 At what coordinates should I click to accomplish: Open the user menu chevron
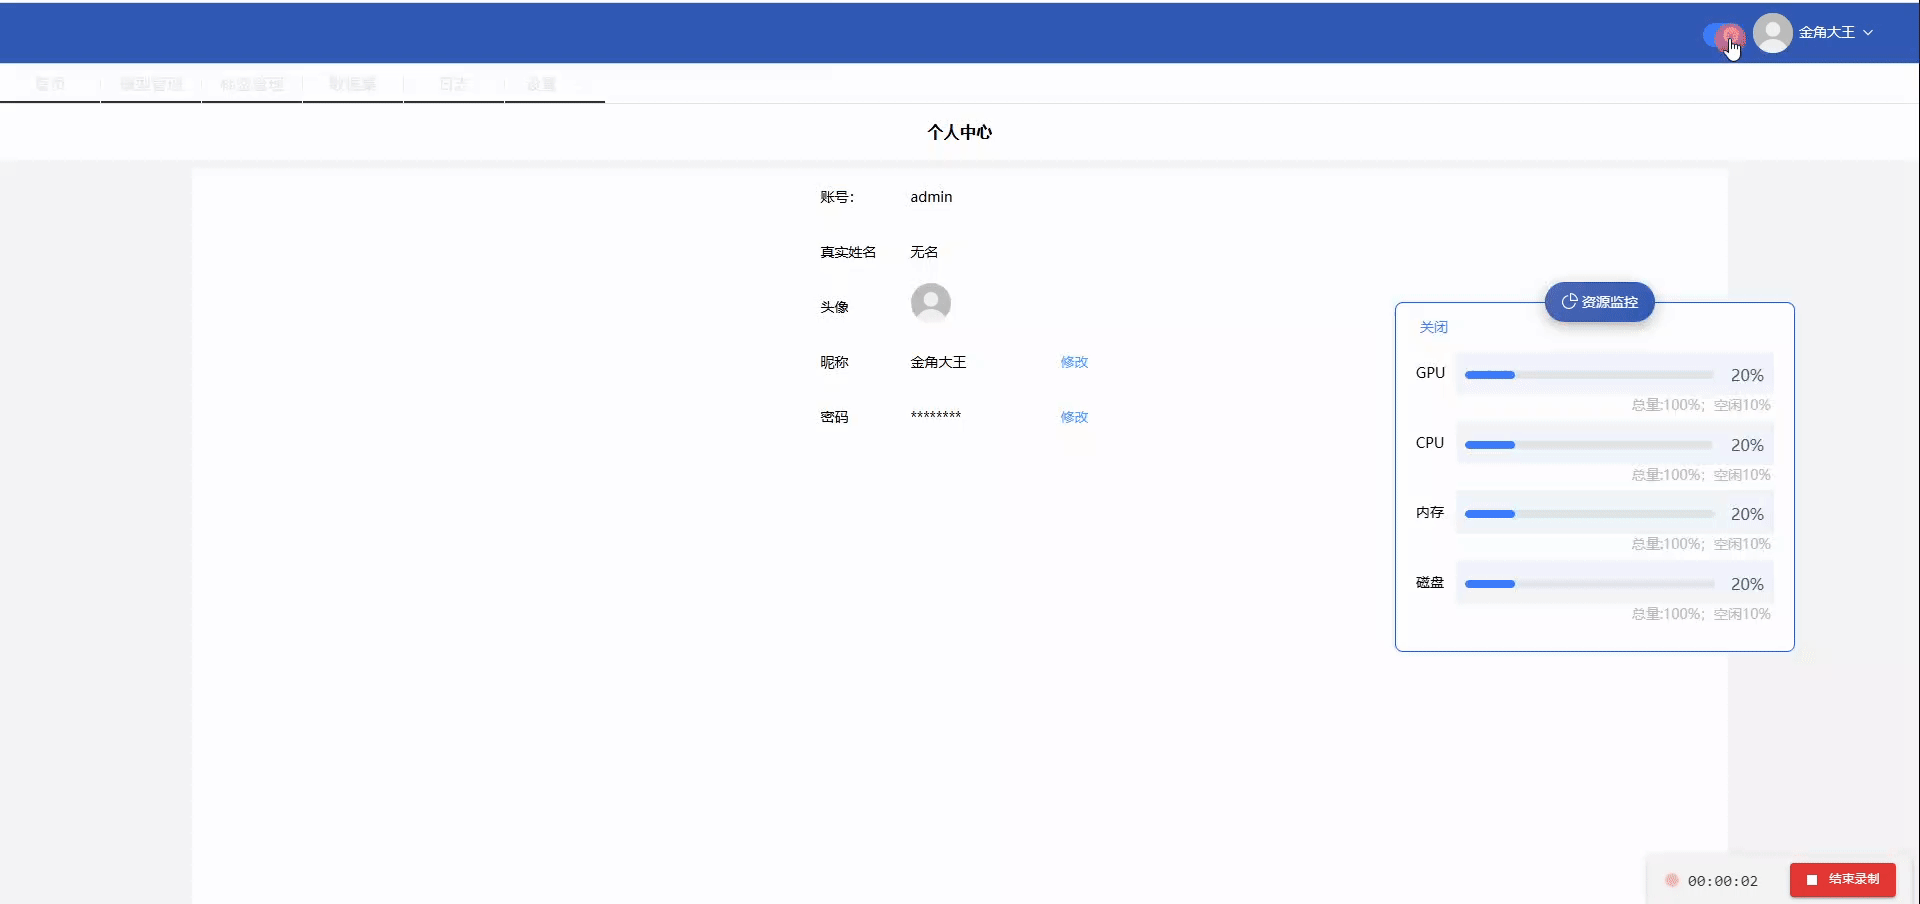coord(1868,32)
